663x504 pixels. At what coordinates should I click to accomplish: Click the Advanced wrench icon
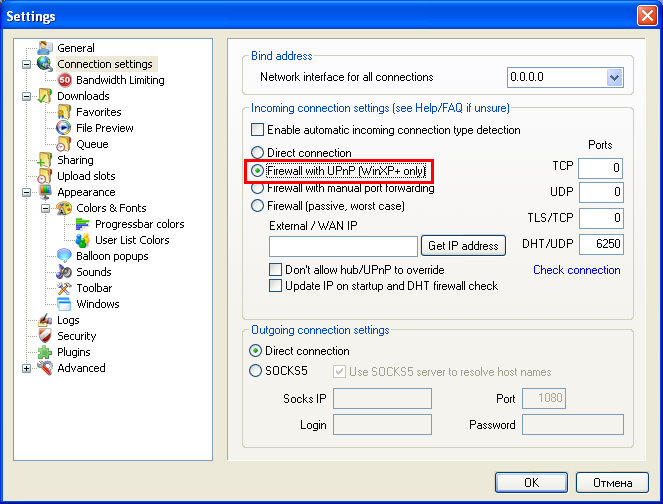(45, 368)
